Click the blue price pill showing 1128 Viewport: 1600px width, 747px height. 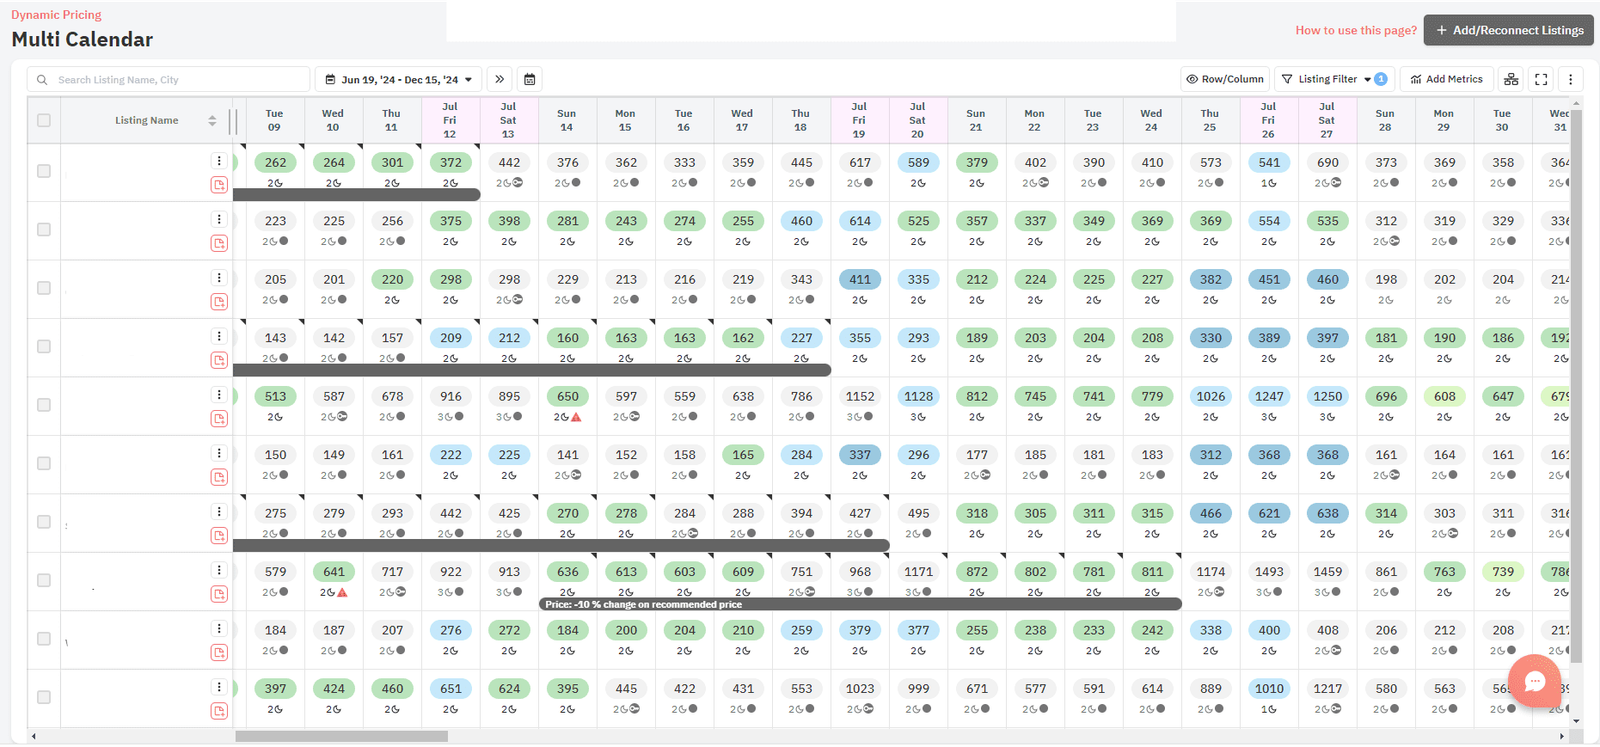tap(919, 396)
